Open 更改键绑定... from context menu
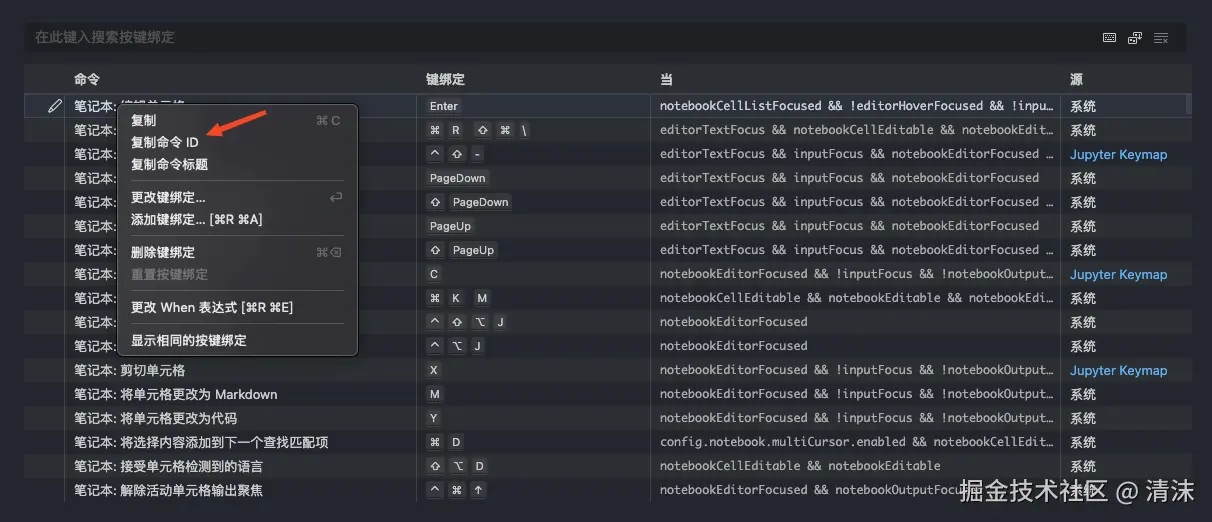The image size is (1212, 522). pos(168,197)
